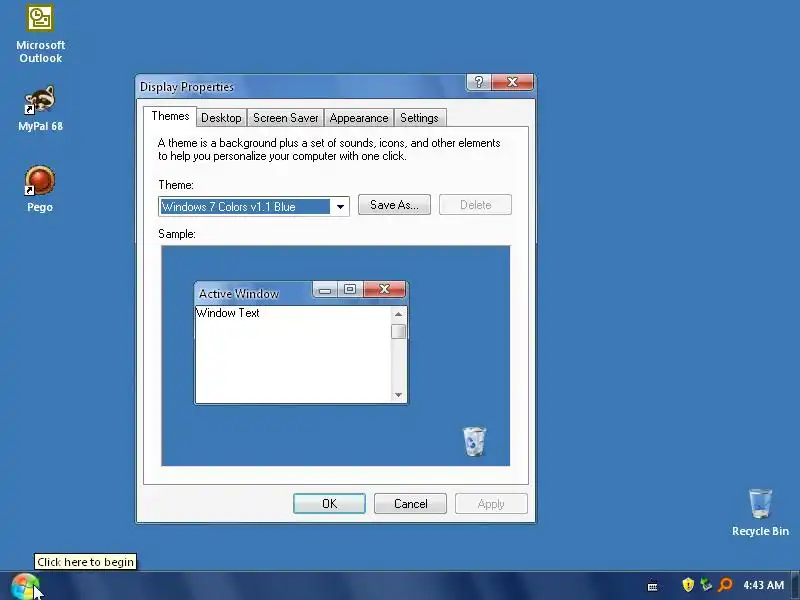The width and height of the screenshot is (800, 600).
Task: Click the blue theme sample preview area
Action: (x=336, y=356)
